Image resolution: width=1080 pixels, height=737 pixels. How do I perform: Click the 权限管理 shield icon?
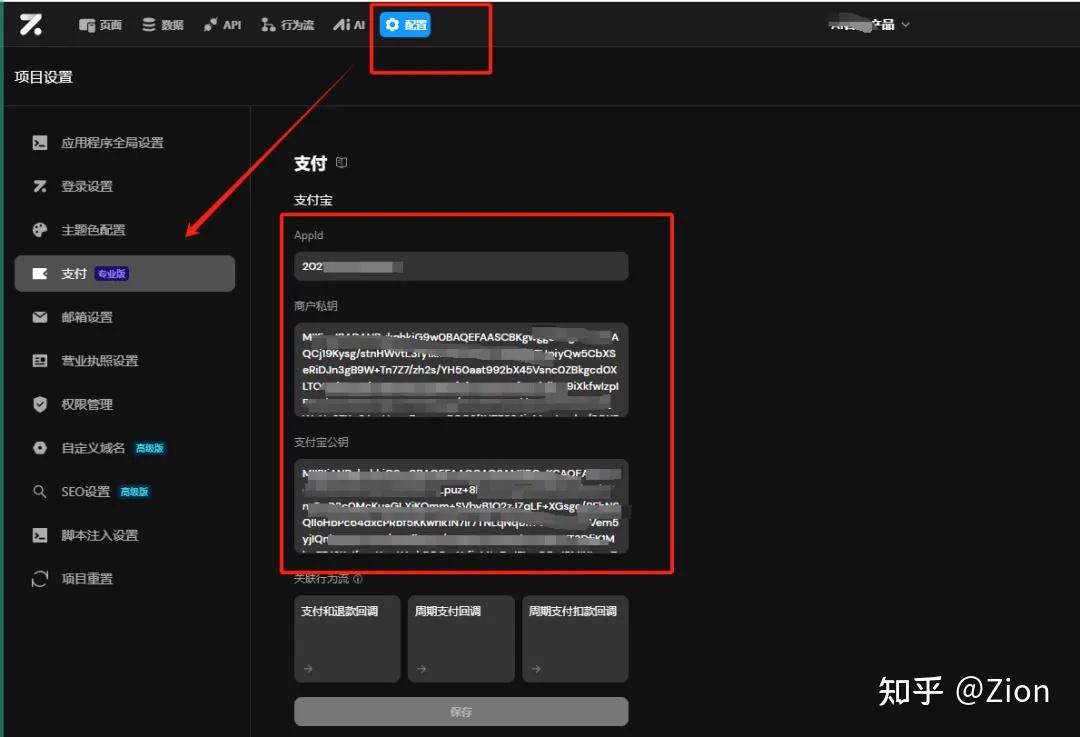point(40,404)
